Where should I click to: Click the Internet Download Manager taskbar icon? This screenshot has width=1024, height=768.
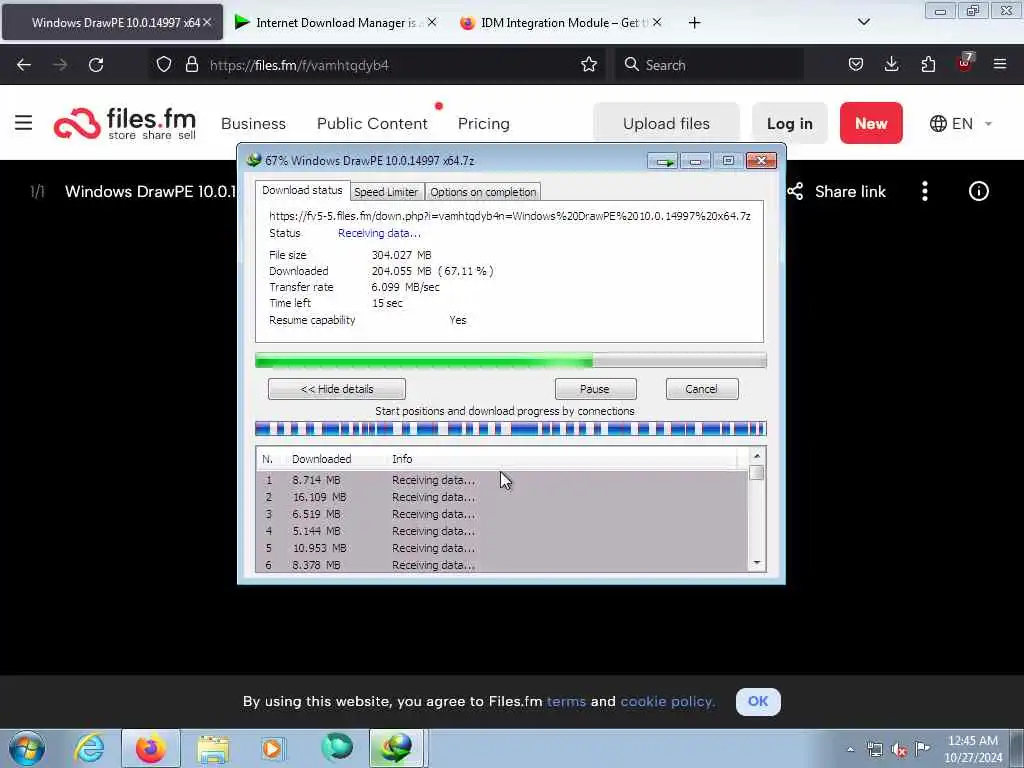coord(398,748)
